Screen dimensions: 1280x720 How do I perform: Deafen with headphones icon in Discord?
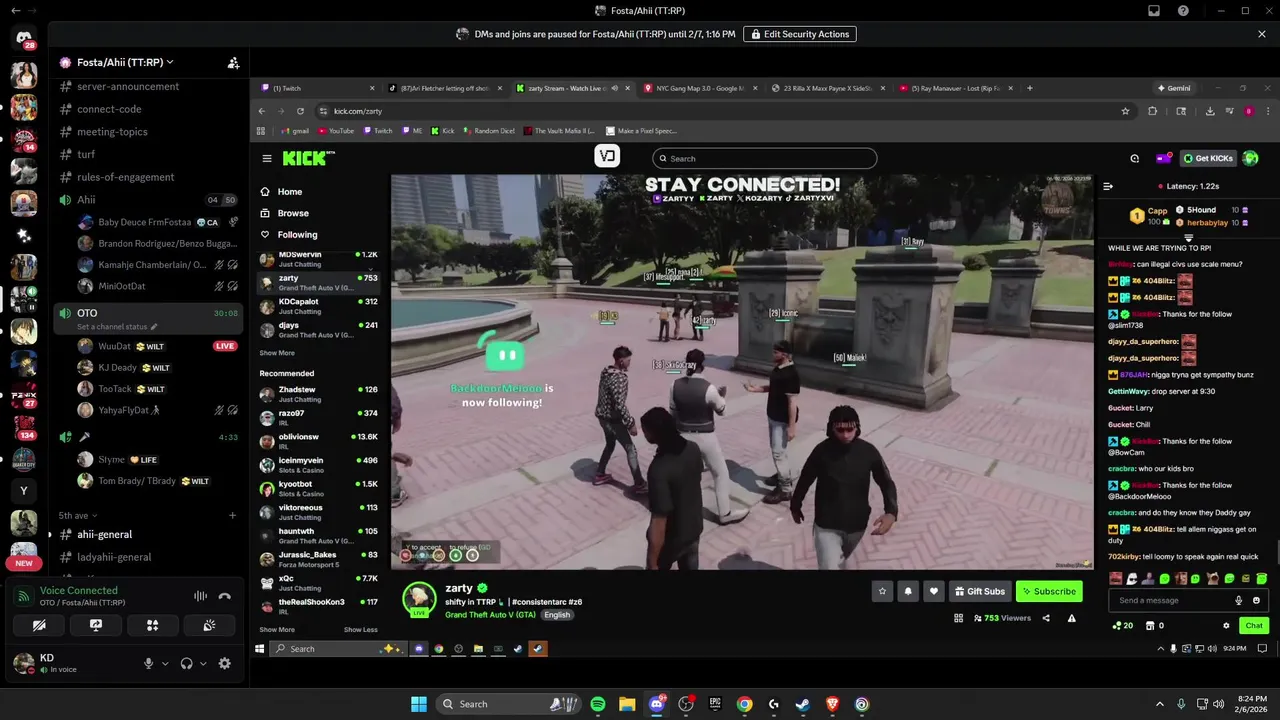point(186,663)
